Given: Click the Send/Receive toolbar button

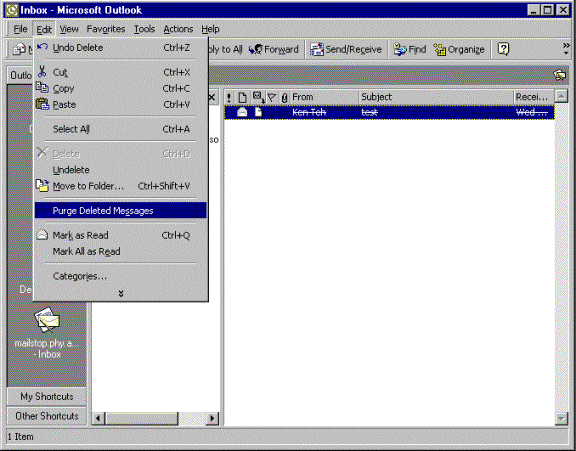Looking at the screenshot, I should point(346,49).
